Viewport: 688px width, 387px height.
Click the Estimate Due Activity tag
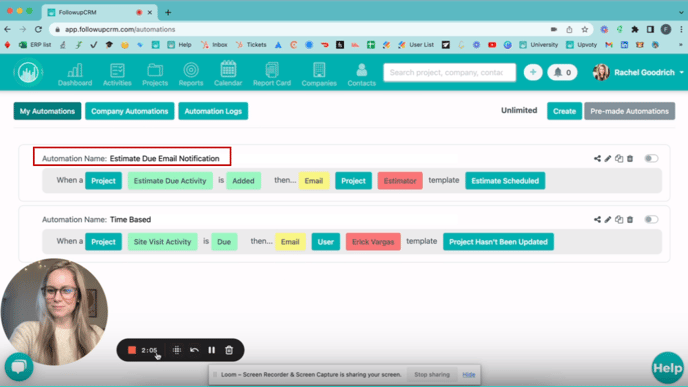170,181
